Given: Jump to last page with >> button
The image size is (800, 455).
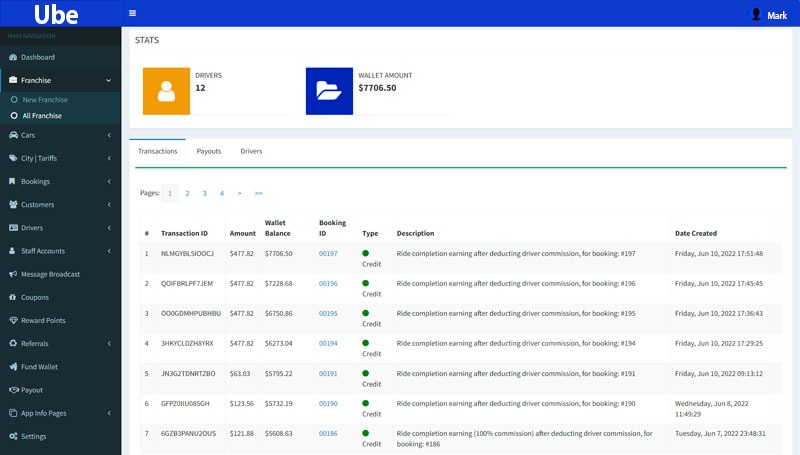Looking at the screenshot, I should (x=258, y=193).
